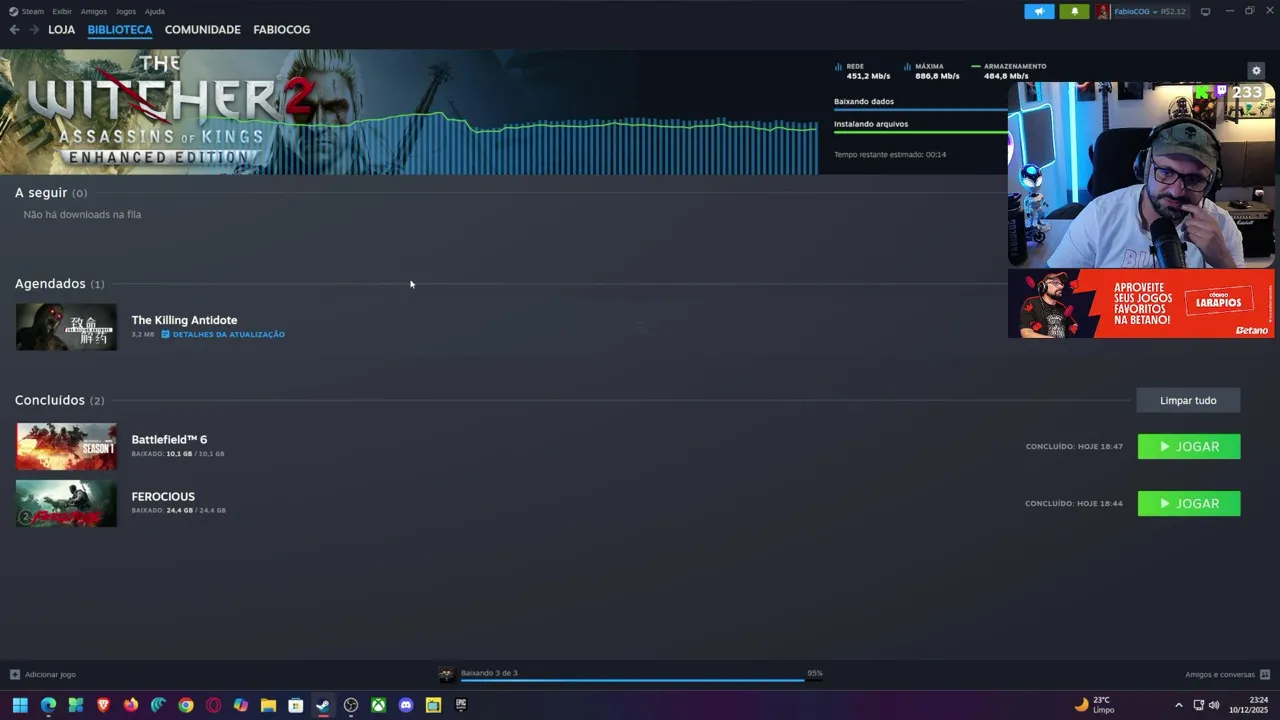The width and height of the screenshot is (1280, 720).
Task: Play FEROCIOUS with JOGAR button
Action: point(1189,504)
